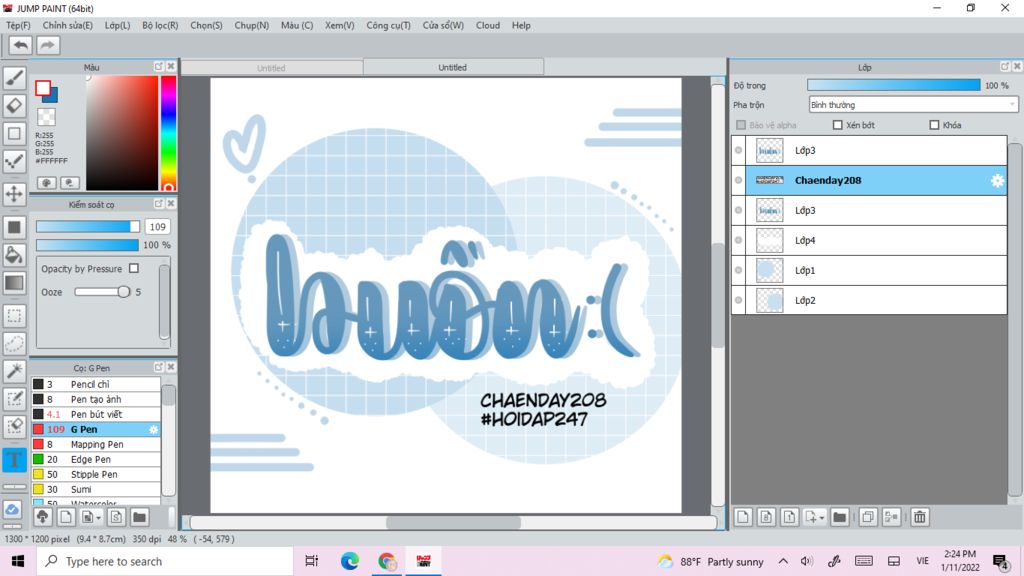Image resolution: width=1024 pixels, height=576 pixels.
Task: Add brush folder in brush panel
Action: 139,517
